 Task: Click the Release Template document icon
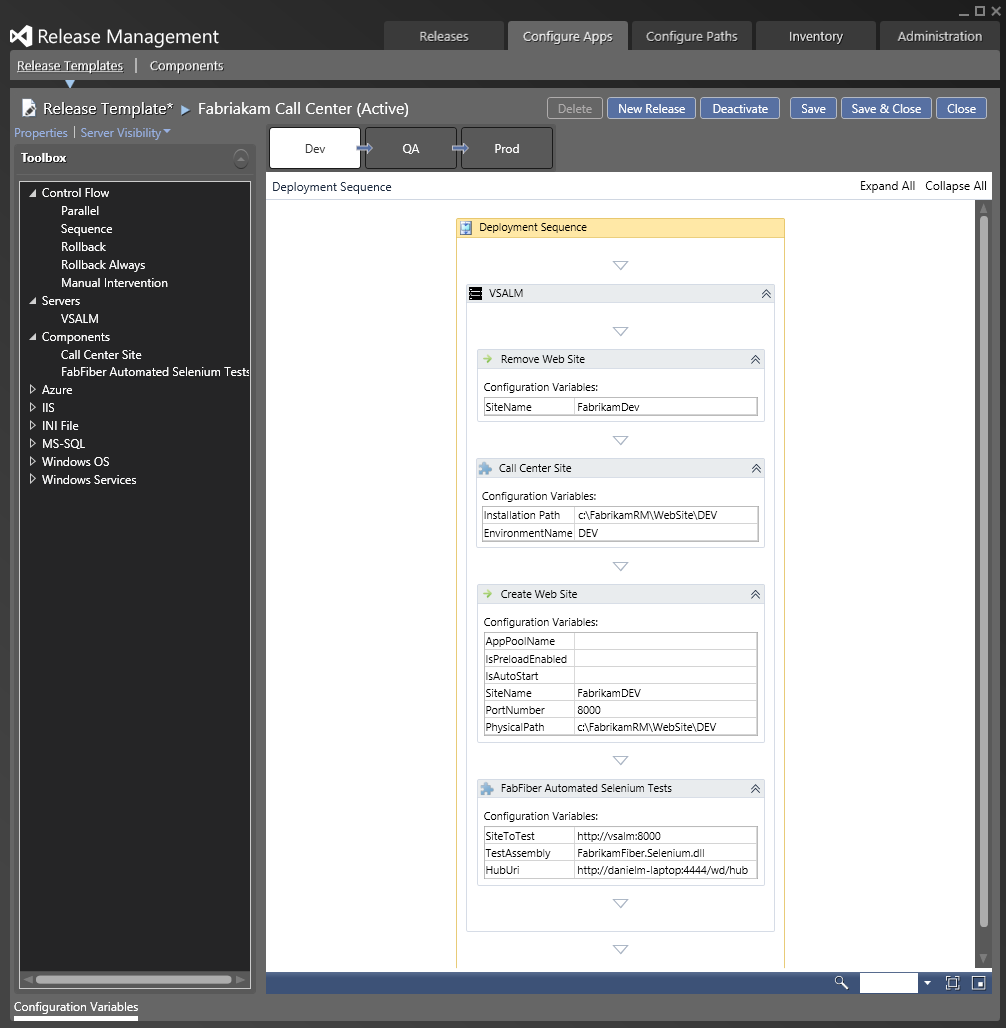tap(29, 108)
